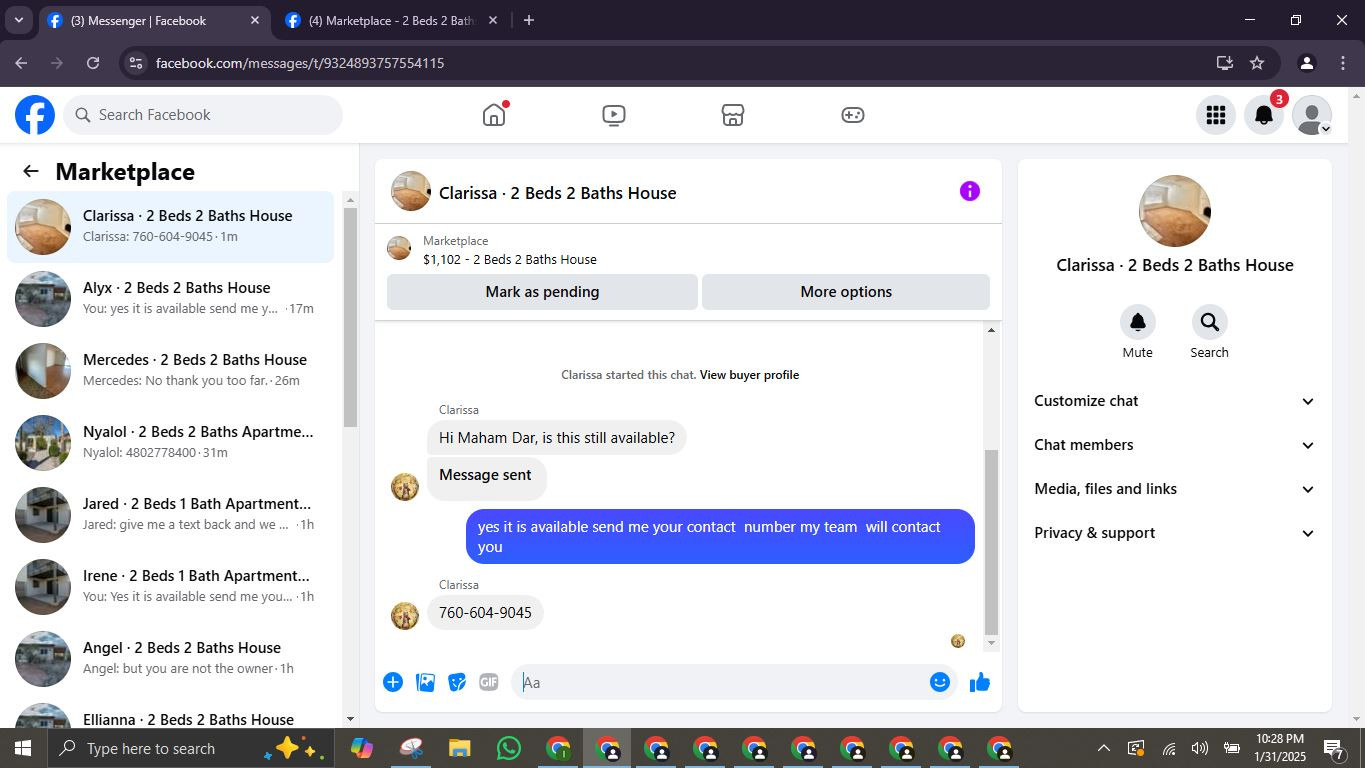
Task: Close the Marketplace browser tab
Action: tap(492, 20)
